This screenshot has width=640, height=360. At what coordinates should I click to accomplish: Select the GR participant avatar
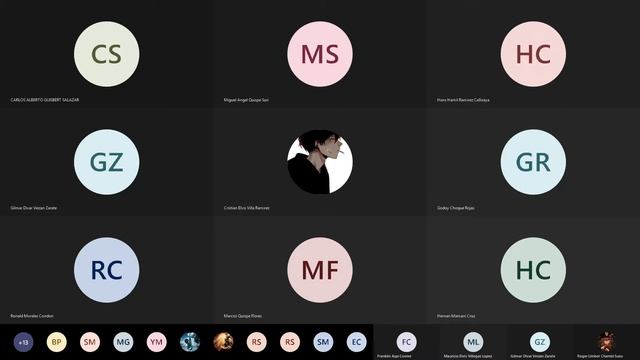coord(533,162)
